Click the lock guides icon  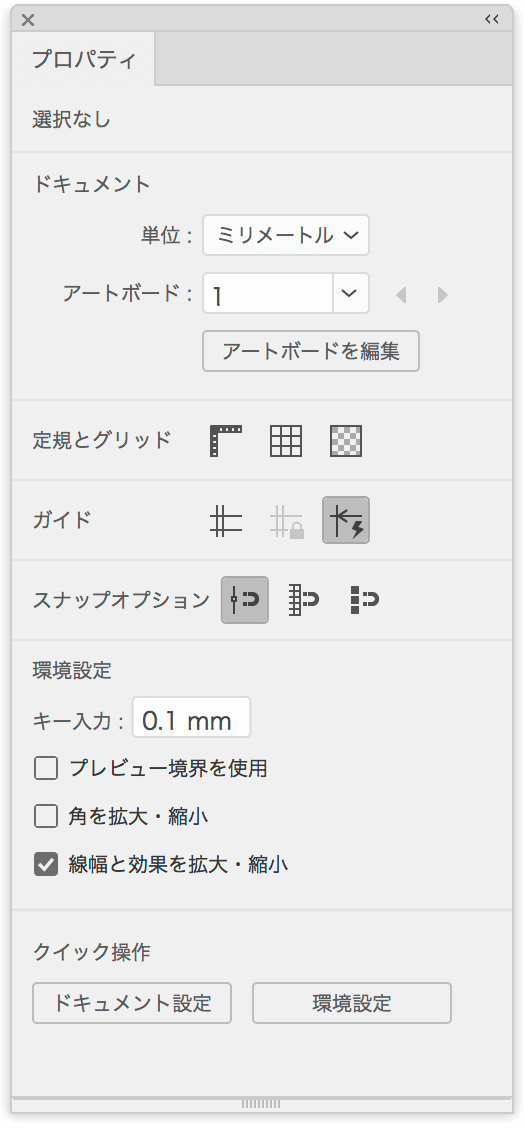coord(286,521)
